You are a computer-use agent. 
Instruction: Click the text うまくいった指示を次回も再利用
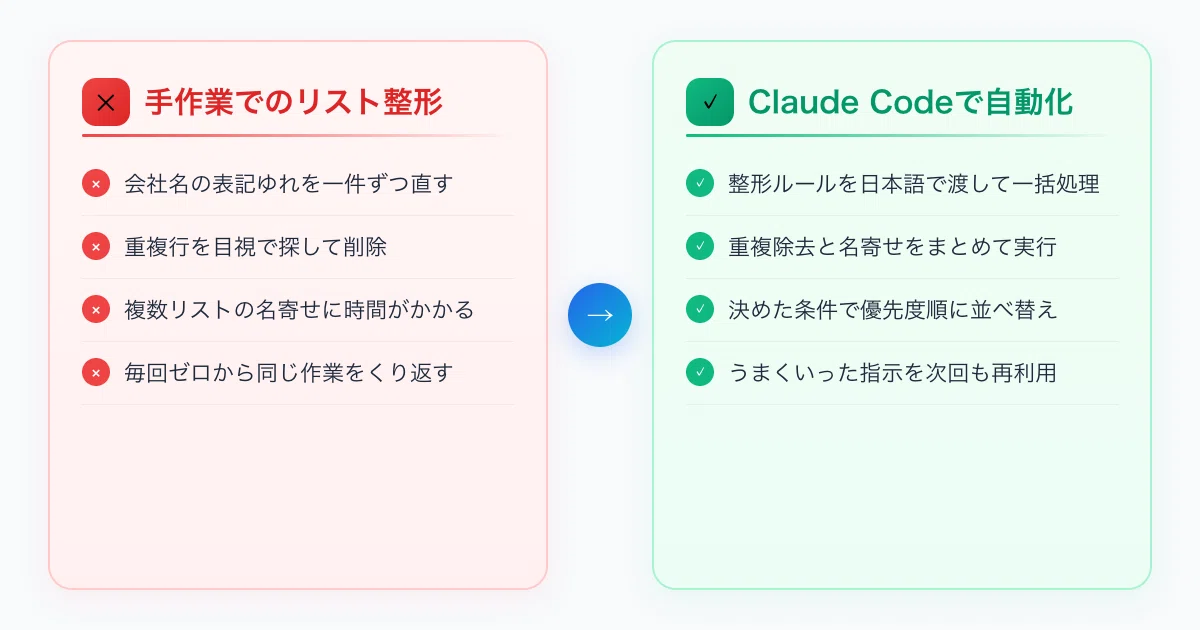pyautogui.click(x=893, y=373)
